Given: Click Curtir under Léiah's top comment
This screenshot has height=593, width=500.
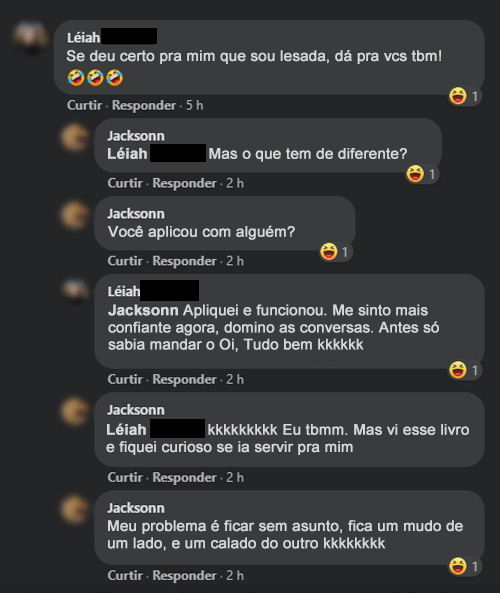Looking at the screenshot, I should [x=84, y=105].
